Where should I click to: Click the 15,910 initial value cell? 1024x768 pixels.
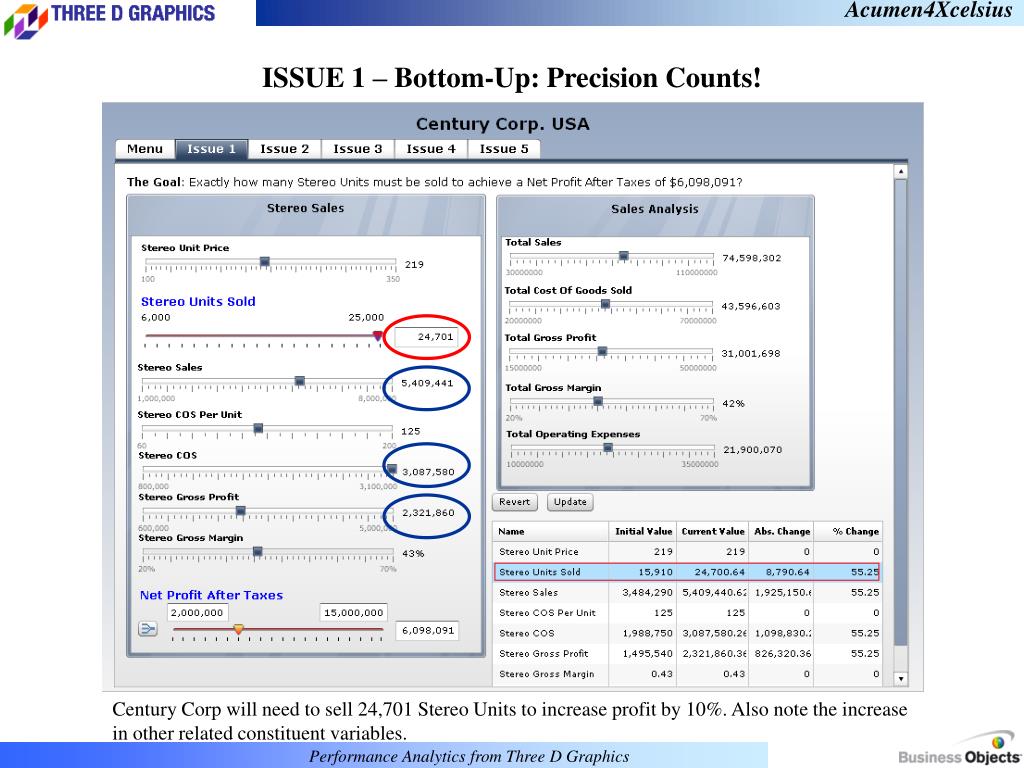coord(643,572)
